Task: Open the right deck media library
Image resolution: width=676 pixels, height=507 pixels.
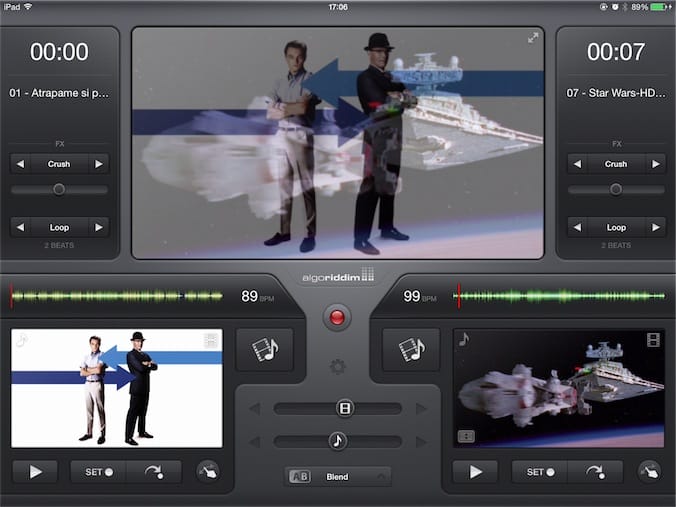Action: tap(411, 350)
